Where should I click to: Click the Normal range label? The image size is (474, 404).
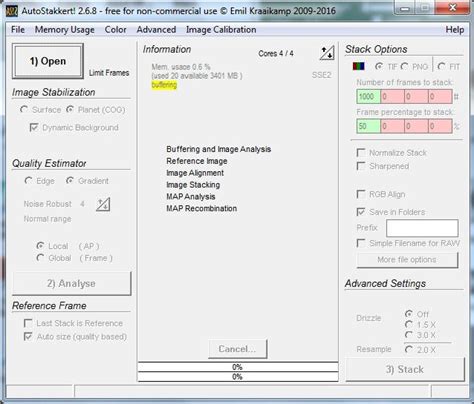47,219
